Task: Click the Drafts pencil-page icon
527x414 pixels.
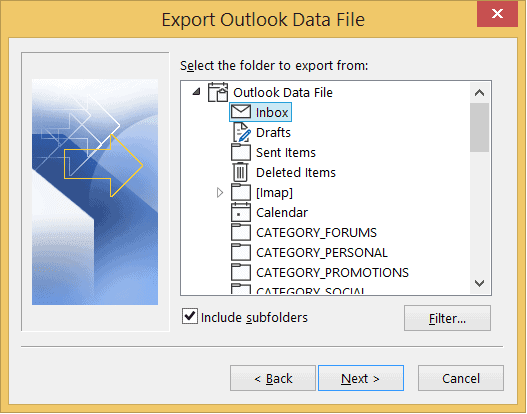Action: click(x=242, y=132)
